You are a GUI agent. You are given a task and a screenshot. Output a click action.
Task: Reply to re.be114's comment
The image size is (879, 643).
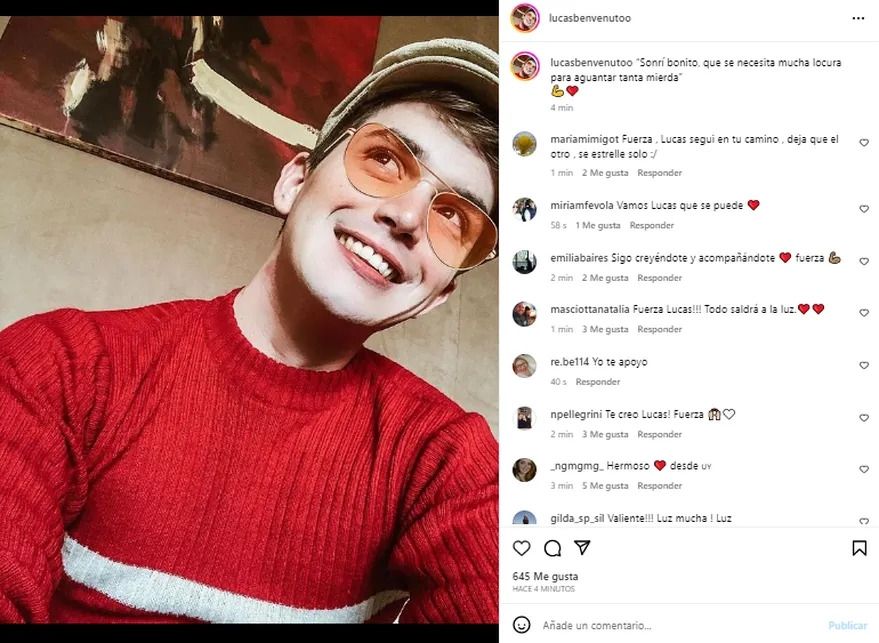[x=598, y=382]
